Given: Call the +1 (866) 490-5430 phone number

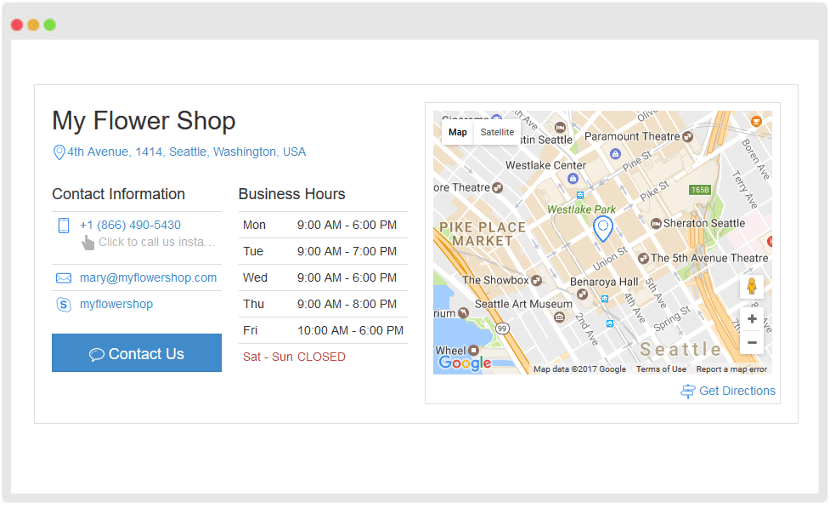Looking at the screenshot, I should click(x=130, y=225).
